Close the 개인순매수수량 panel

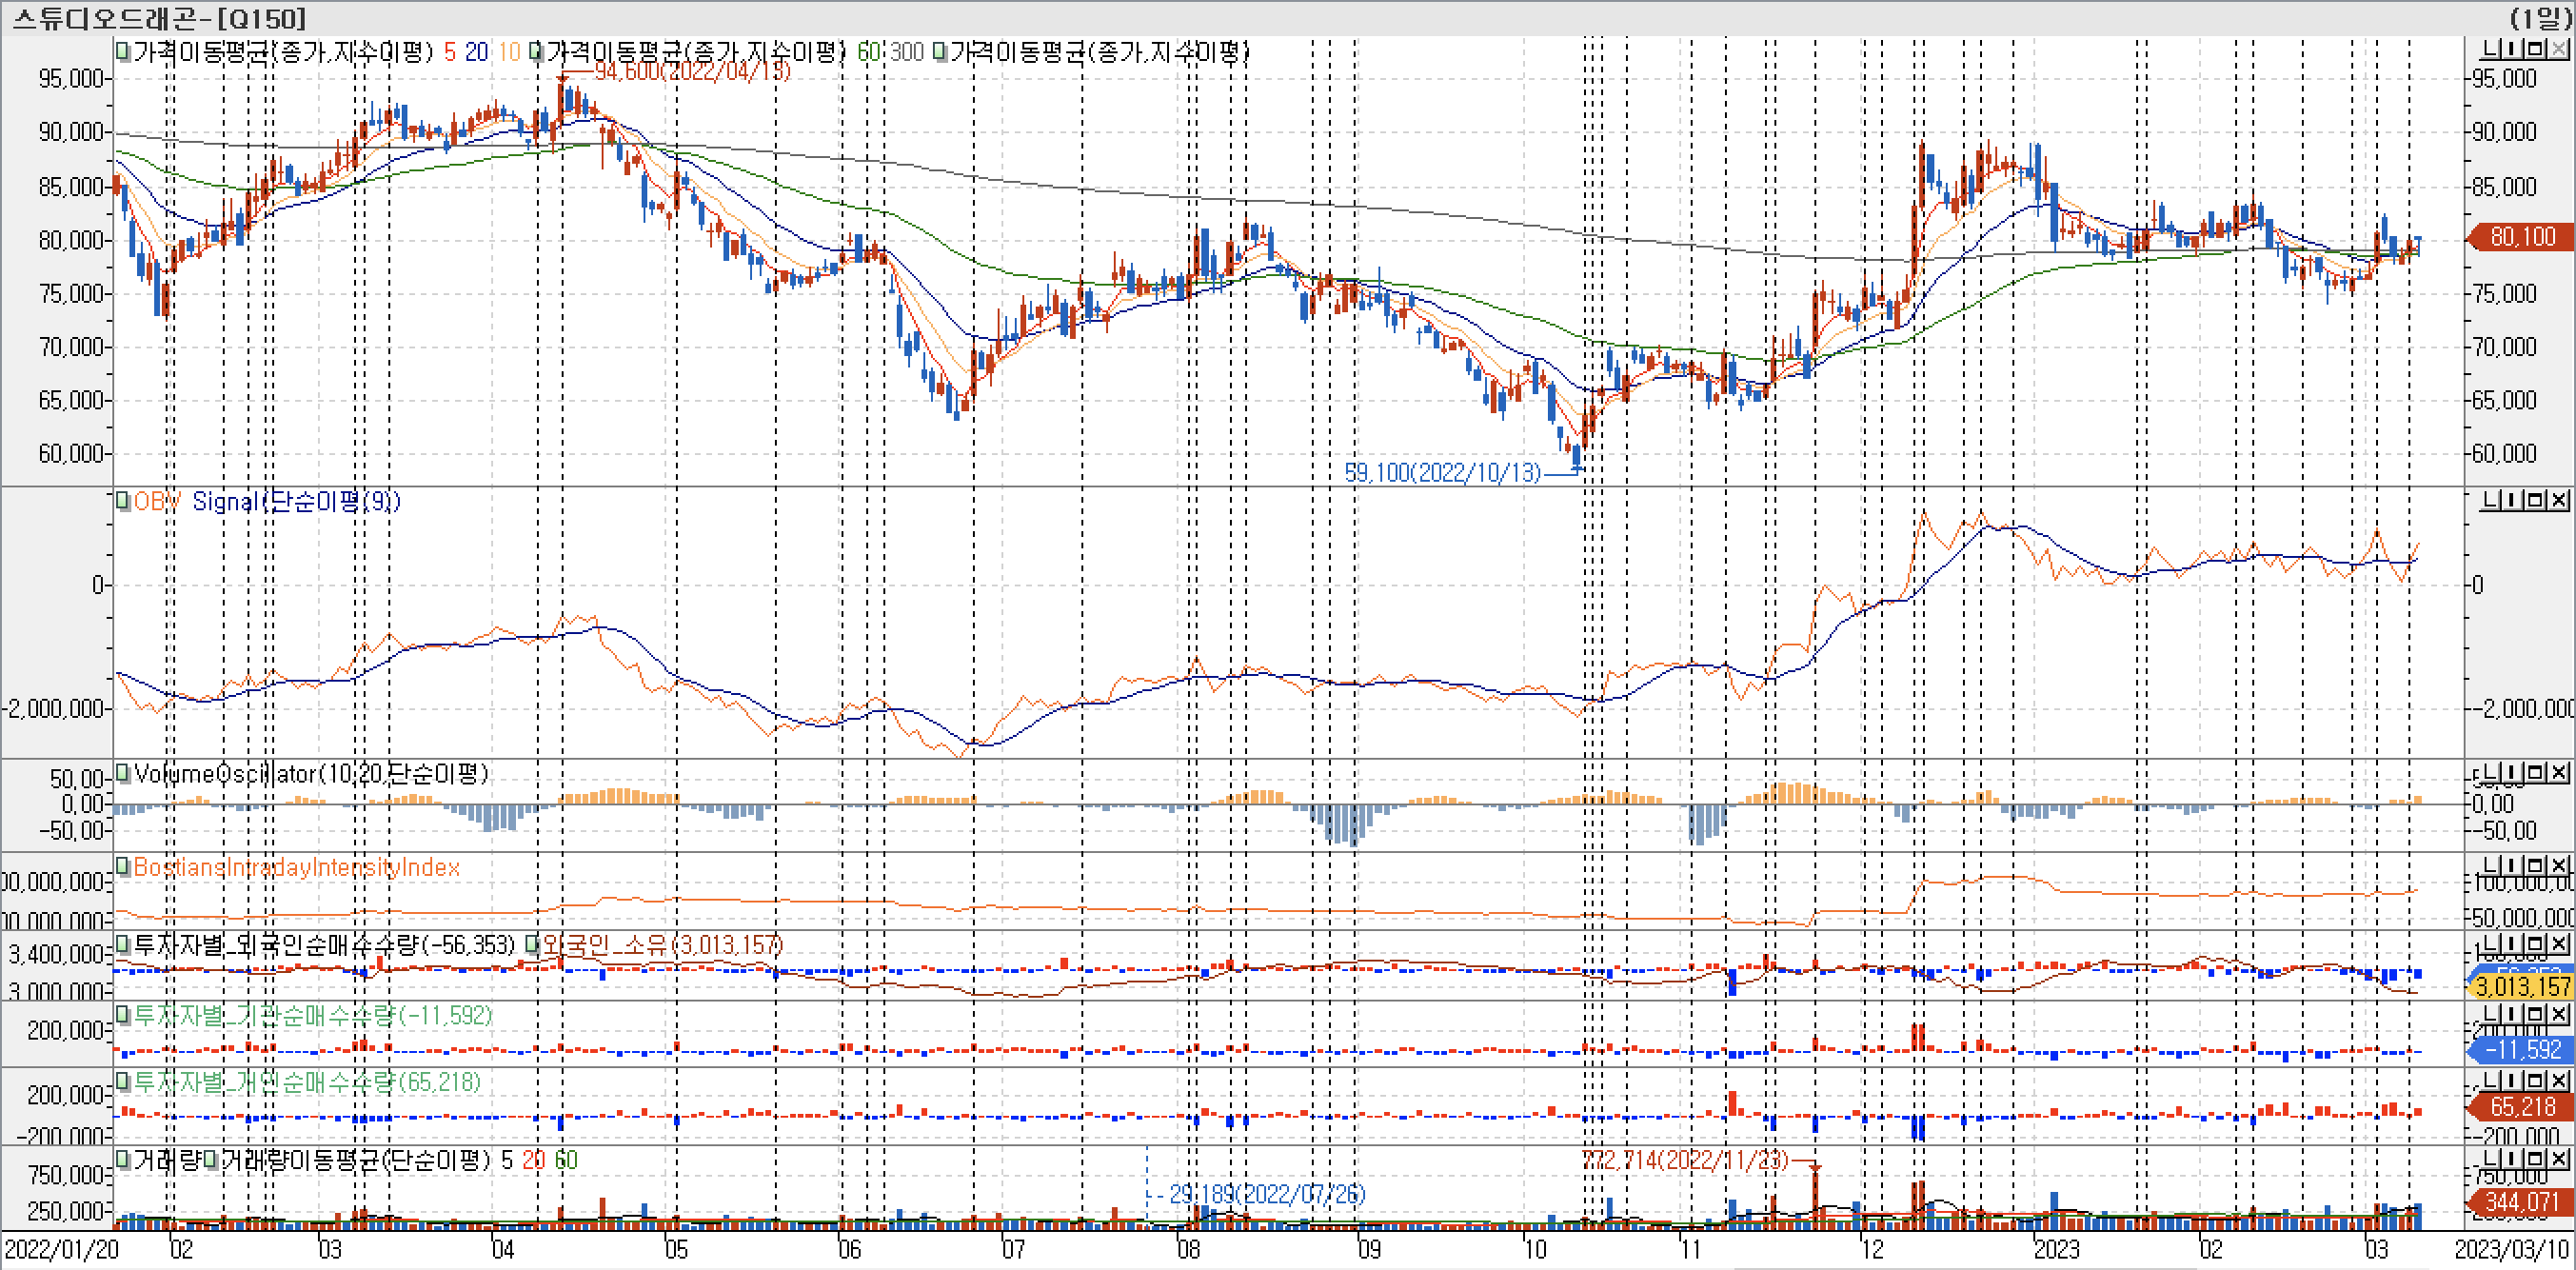(2558, 1081)
